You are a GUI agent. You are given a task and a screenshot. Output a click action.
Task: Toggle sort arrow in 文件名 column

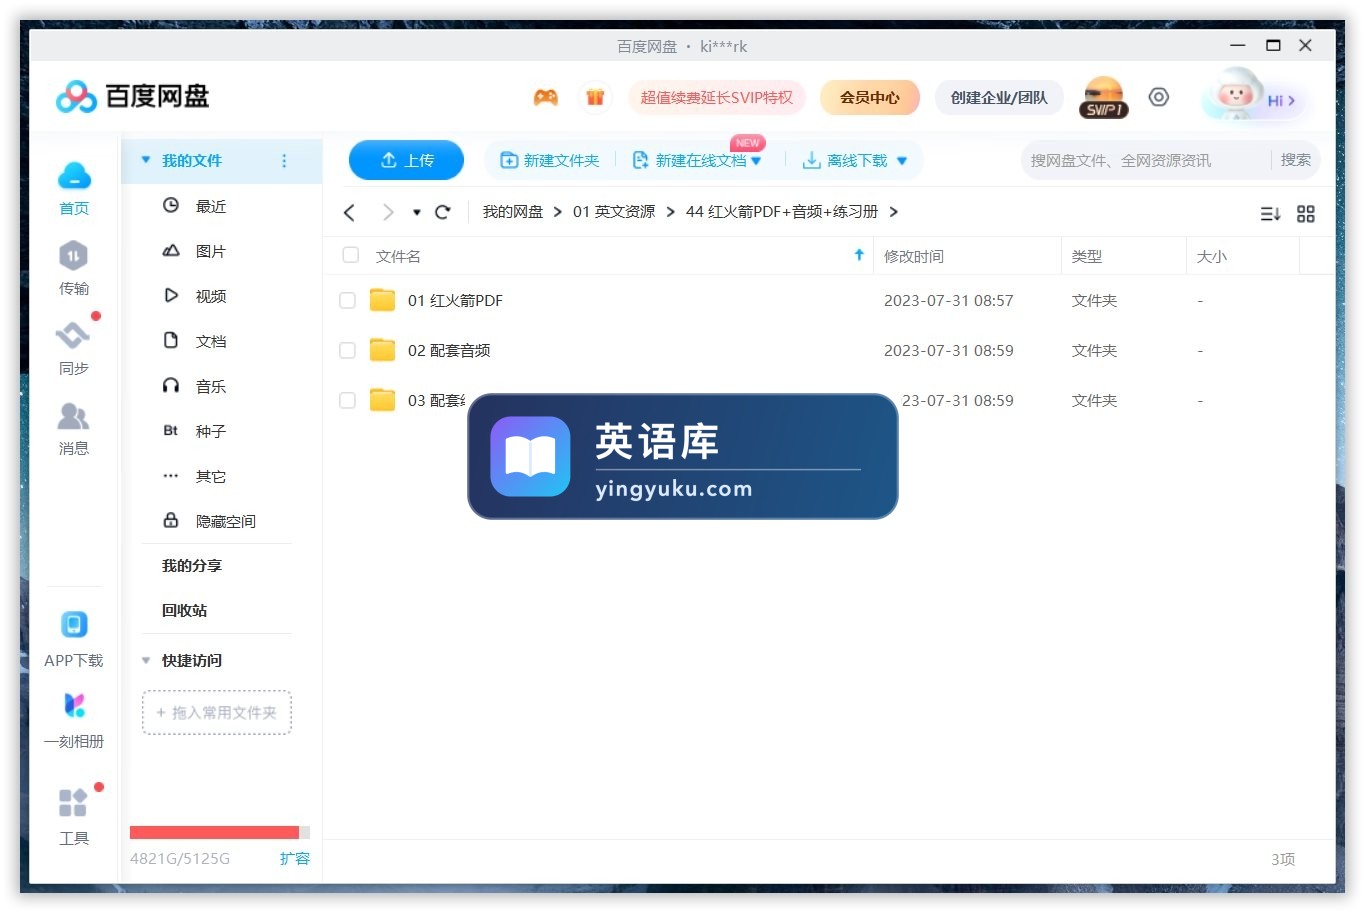(859, 255)
